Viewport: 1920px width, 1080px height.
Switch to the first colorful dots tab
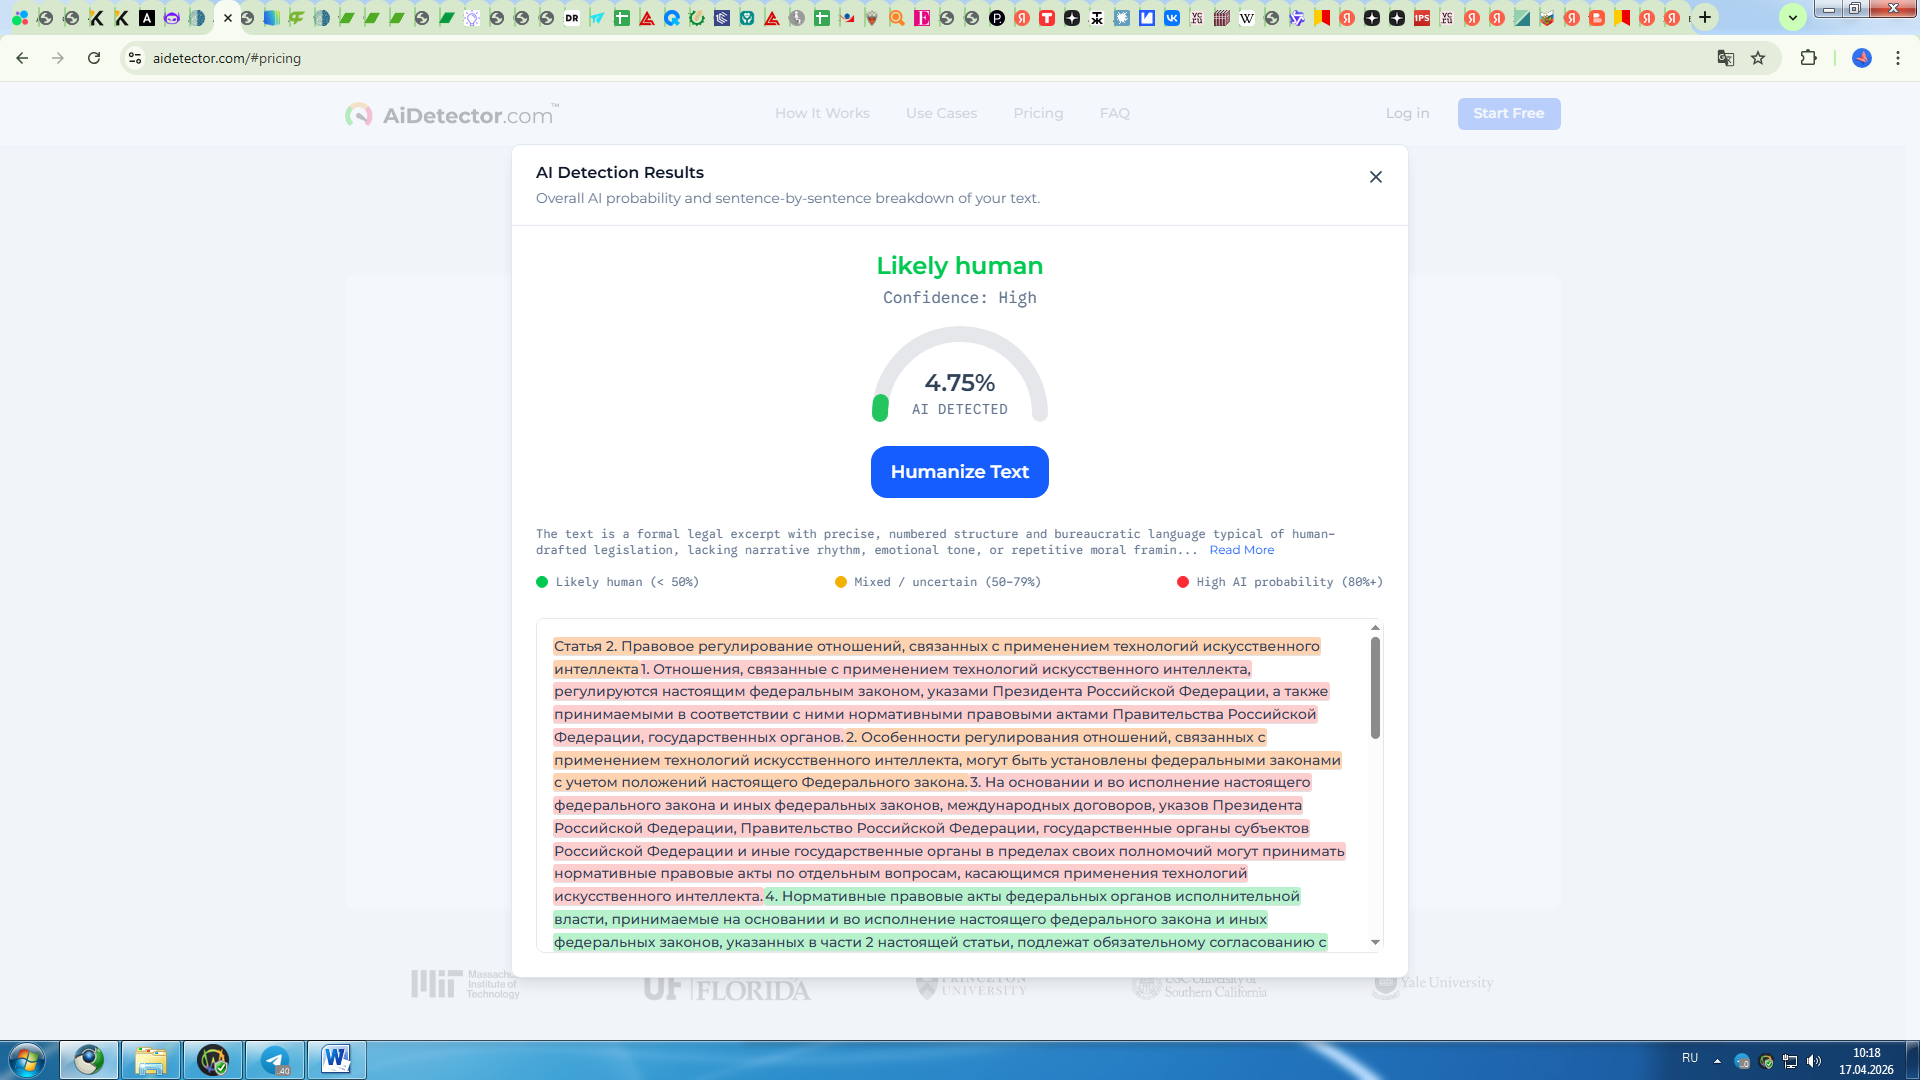point(20,18)
